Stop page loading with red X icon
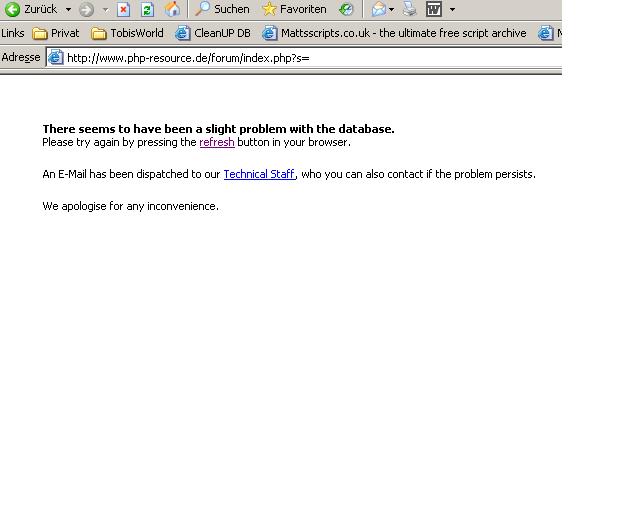 tap(124, 10)
